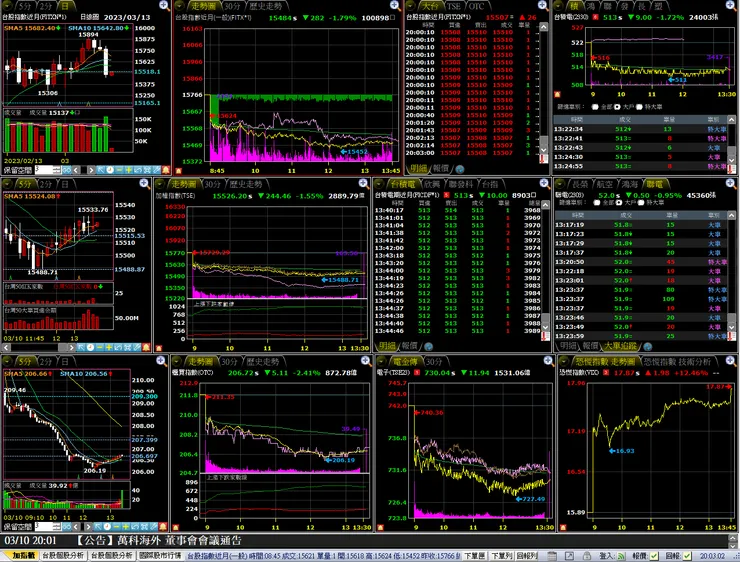Image resolution: width=740 pixels, height=562 pixels.
Task: Toggle the 報價 checkbox in status bar
Action: click(x=654, y=556)
